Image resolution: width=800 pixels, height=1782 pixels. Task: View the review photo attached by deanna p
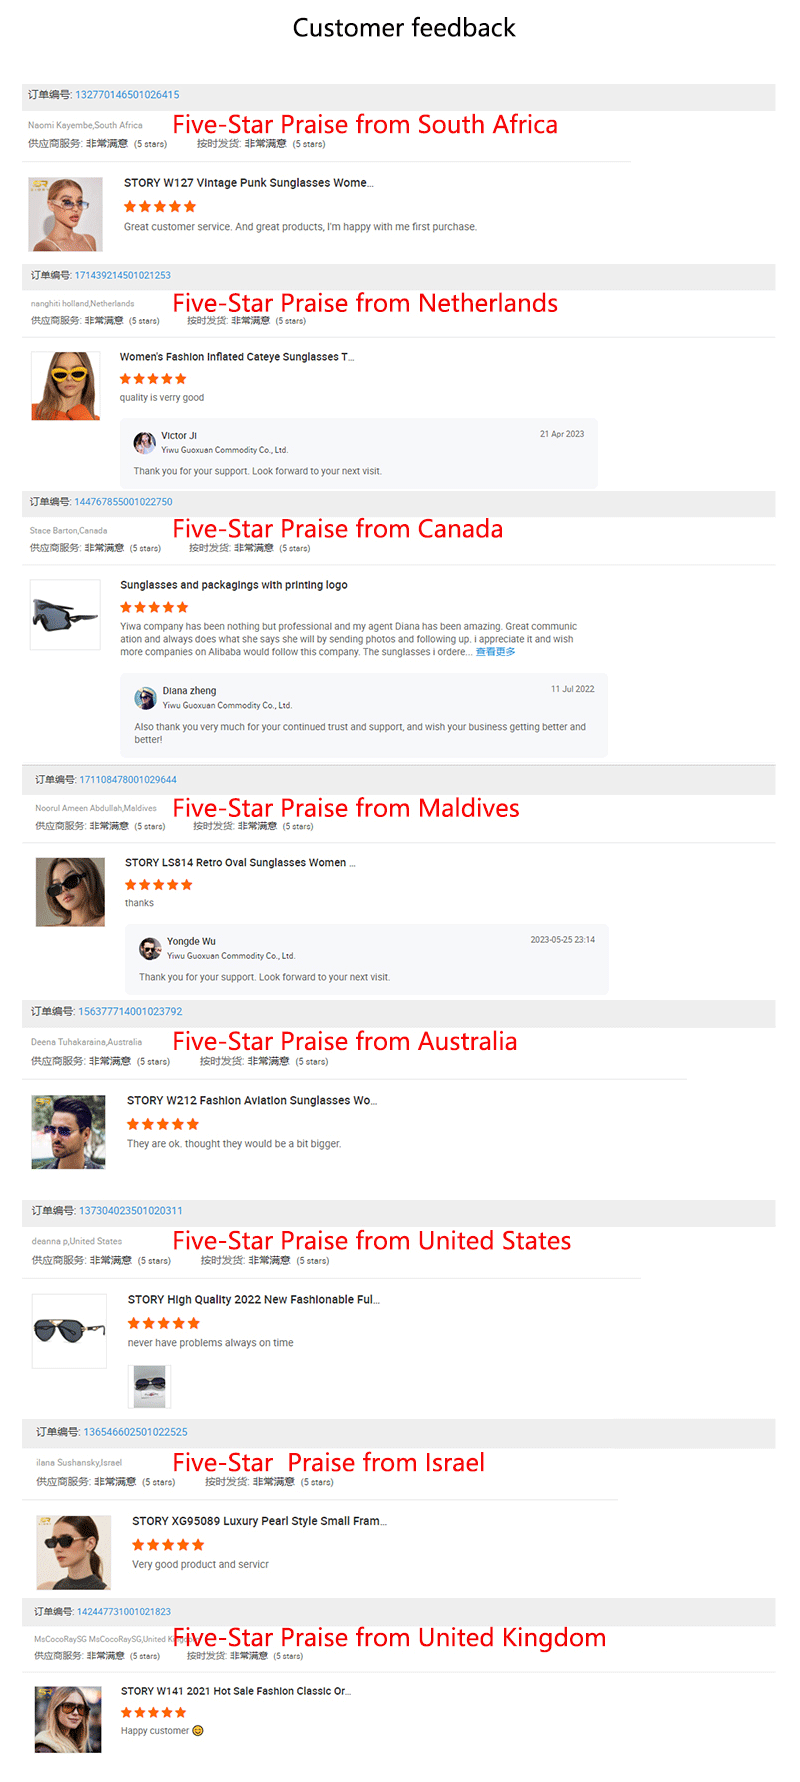pos(150,1386)
